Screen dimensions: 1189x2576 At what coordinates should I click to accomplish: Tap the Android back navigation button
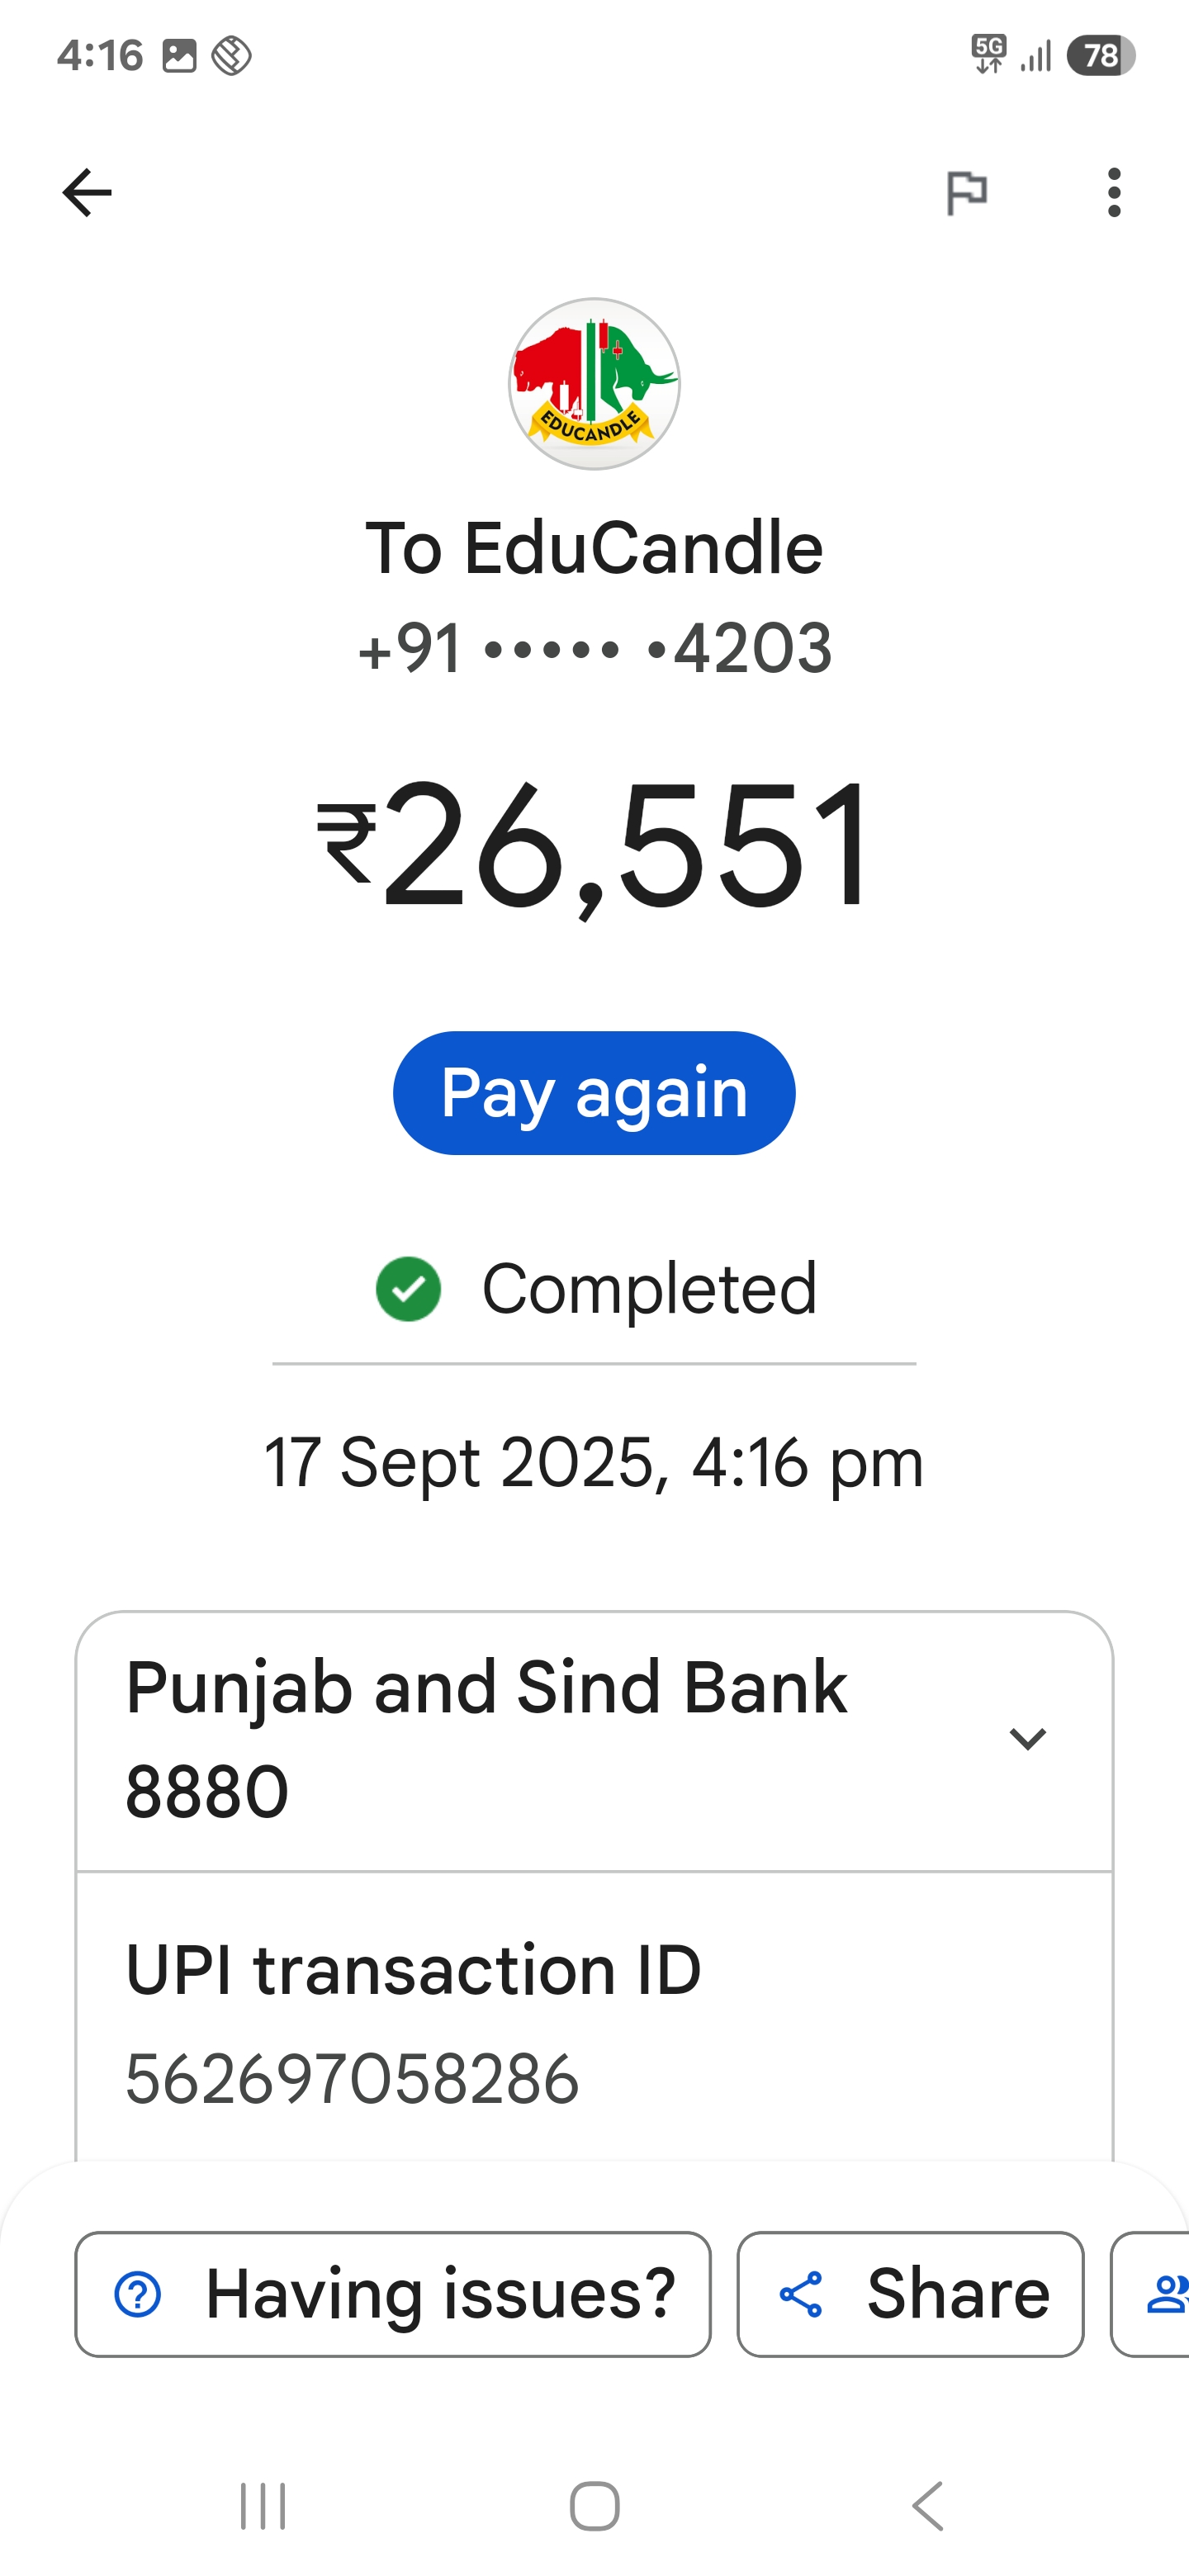pyautogui.click(x=928, y=2506)
